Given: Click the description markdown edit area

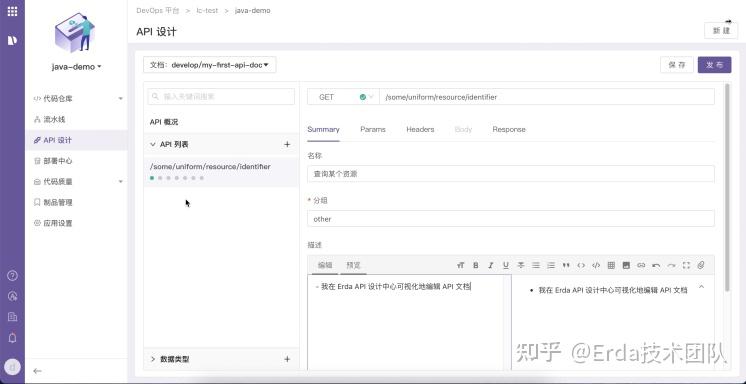Looking at the screenshot, I should tap(409, 323).
